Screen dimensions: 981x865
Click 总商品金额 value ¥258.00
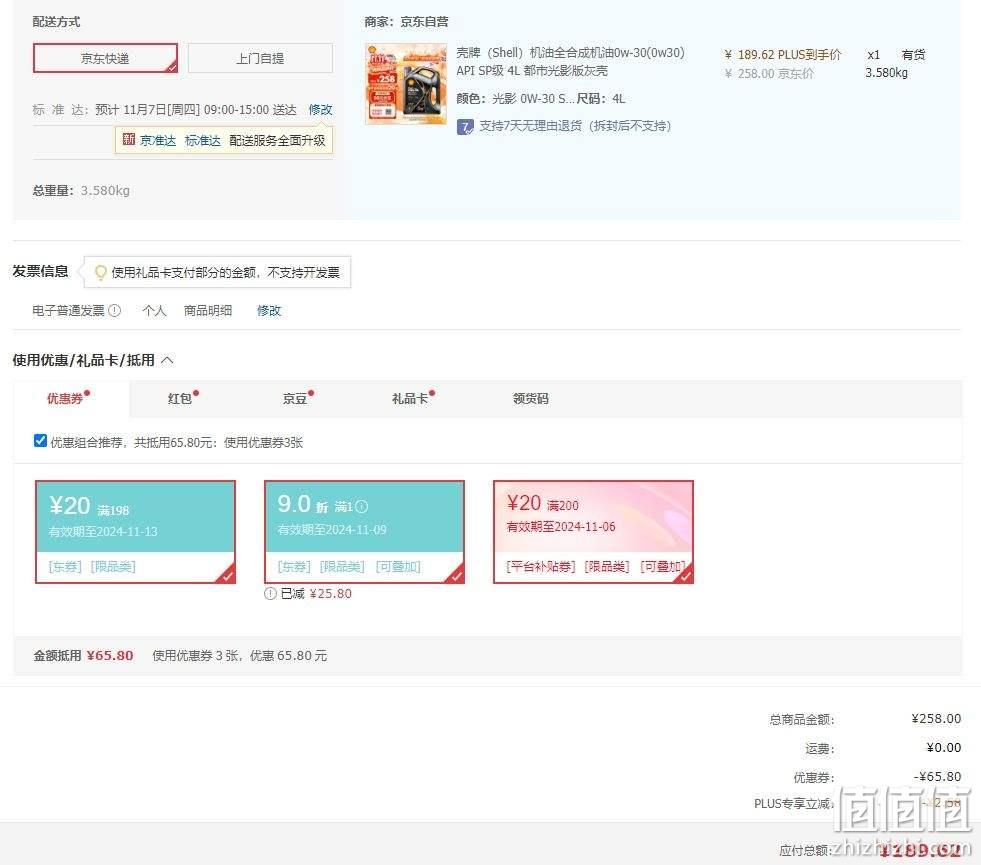pyautogui.click(x=936, y=719)
